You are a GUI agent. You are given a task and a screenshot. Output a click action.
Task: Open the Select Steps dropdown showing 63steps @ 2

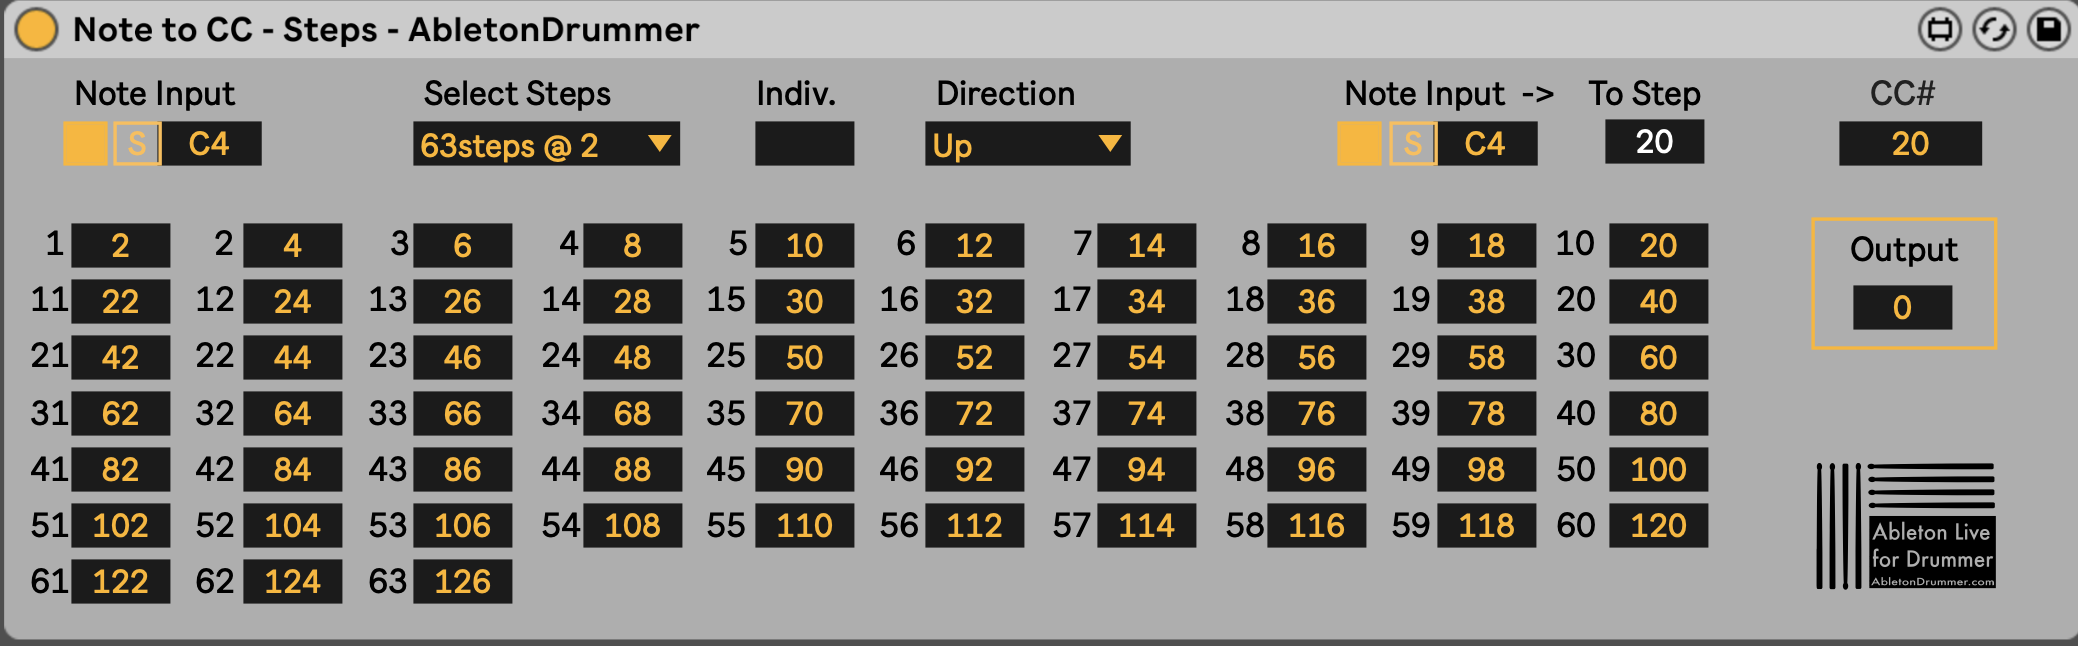pyautogui.click(x=546, y=145)
